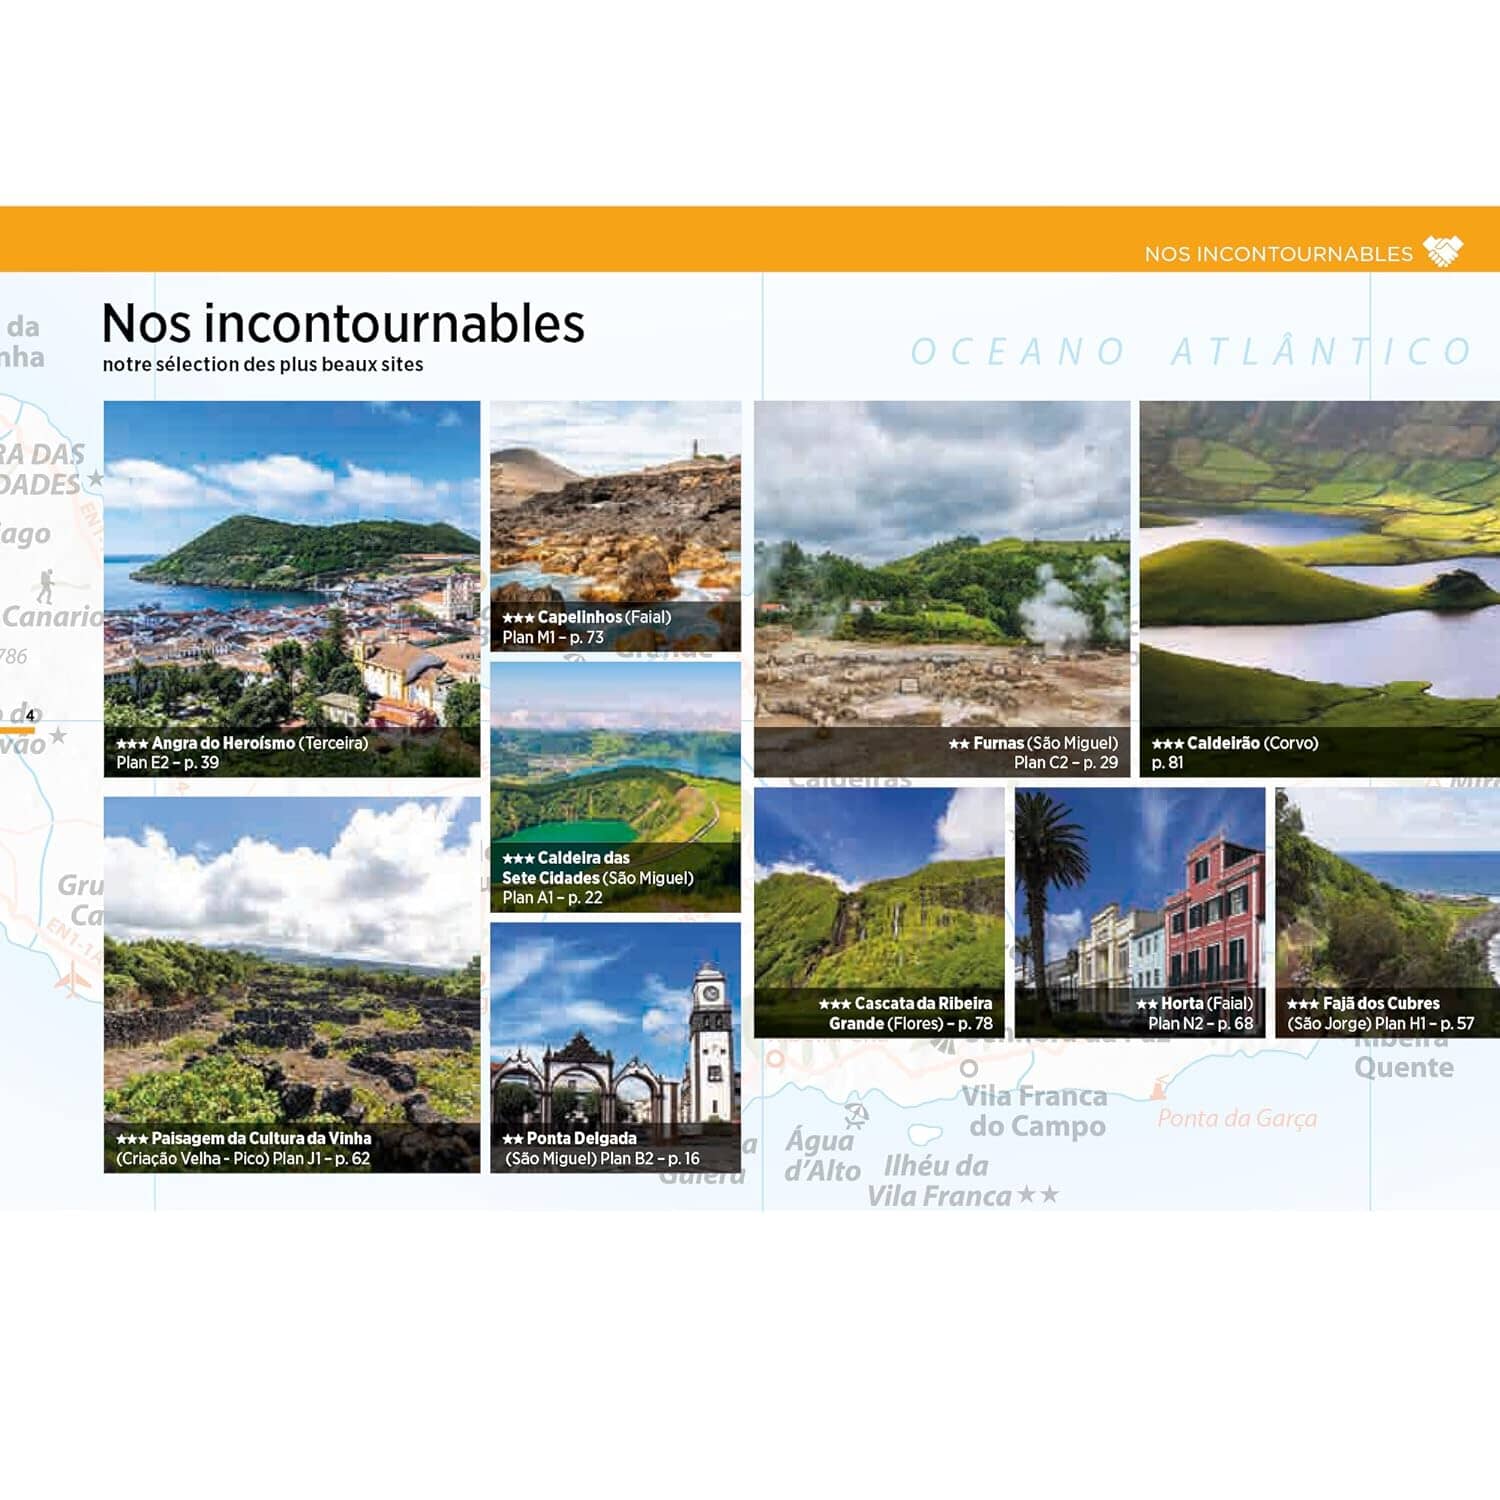Click the star symbol beside Cidades label
This screenshot has height=1500, width=1500.
point(95,477)
